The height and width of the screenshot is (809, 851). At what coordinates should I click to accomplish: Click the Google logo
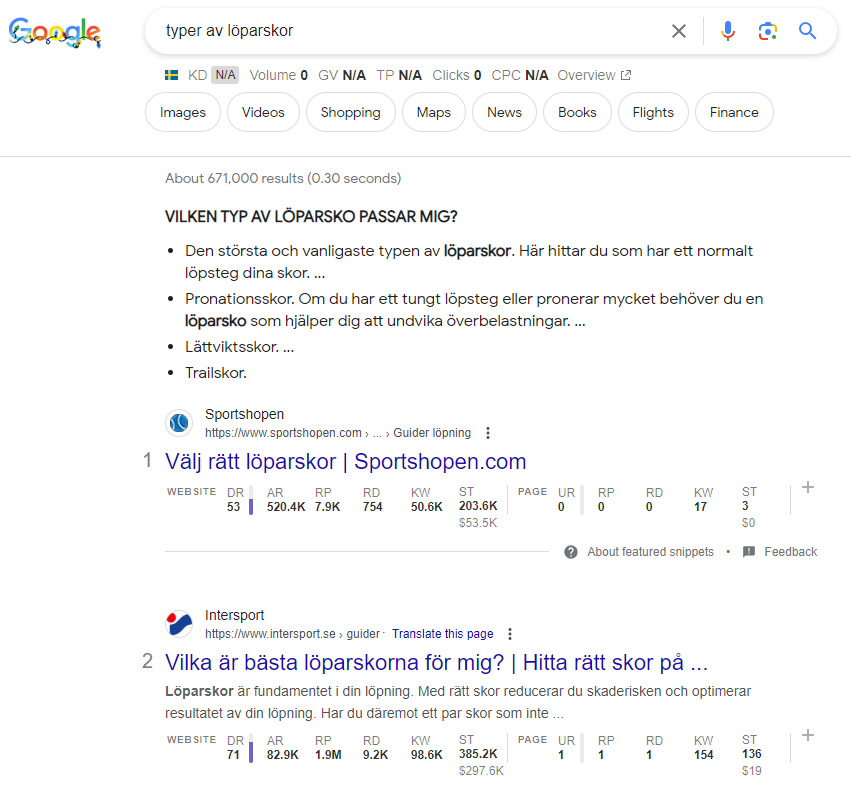click(54, 31)
